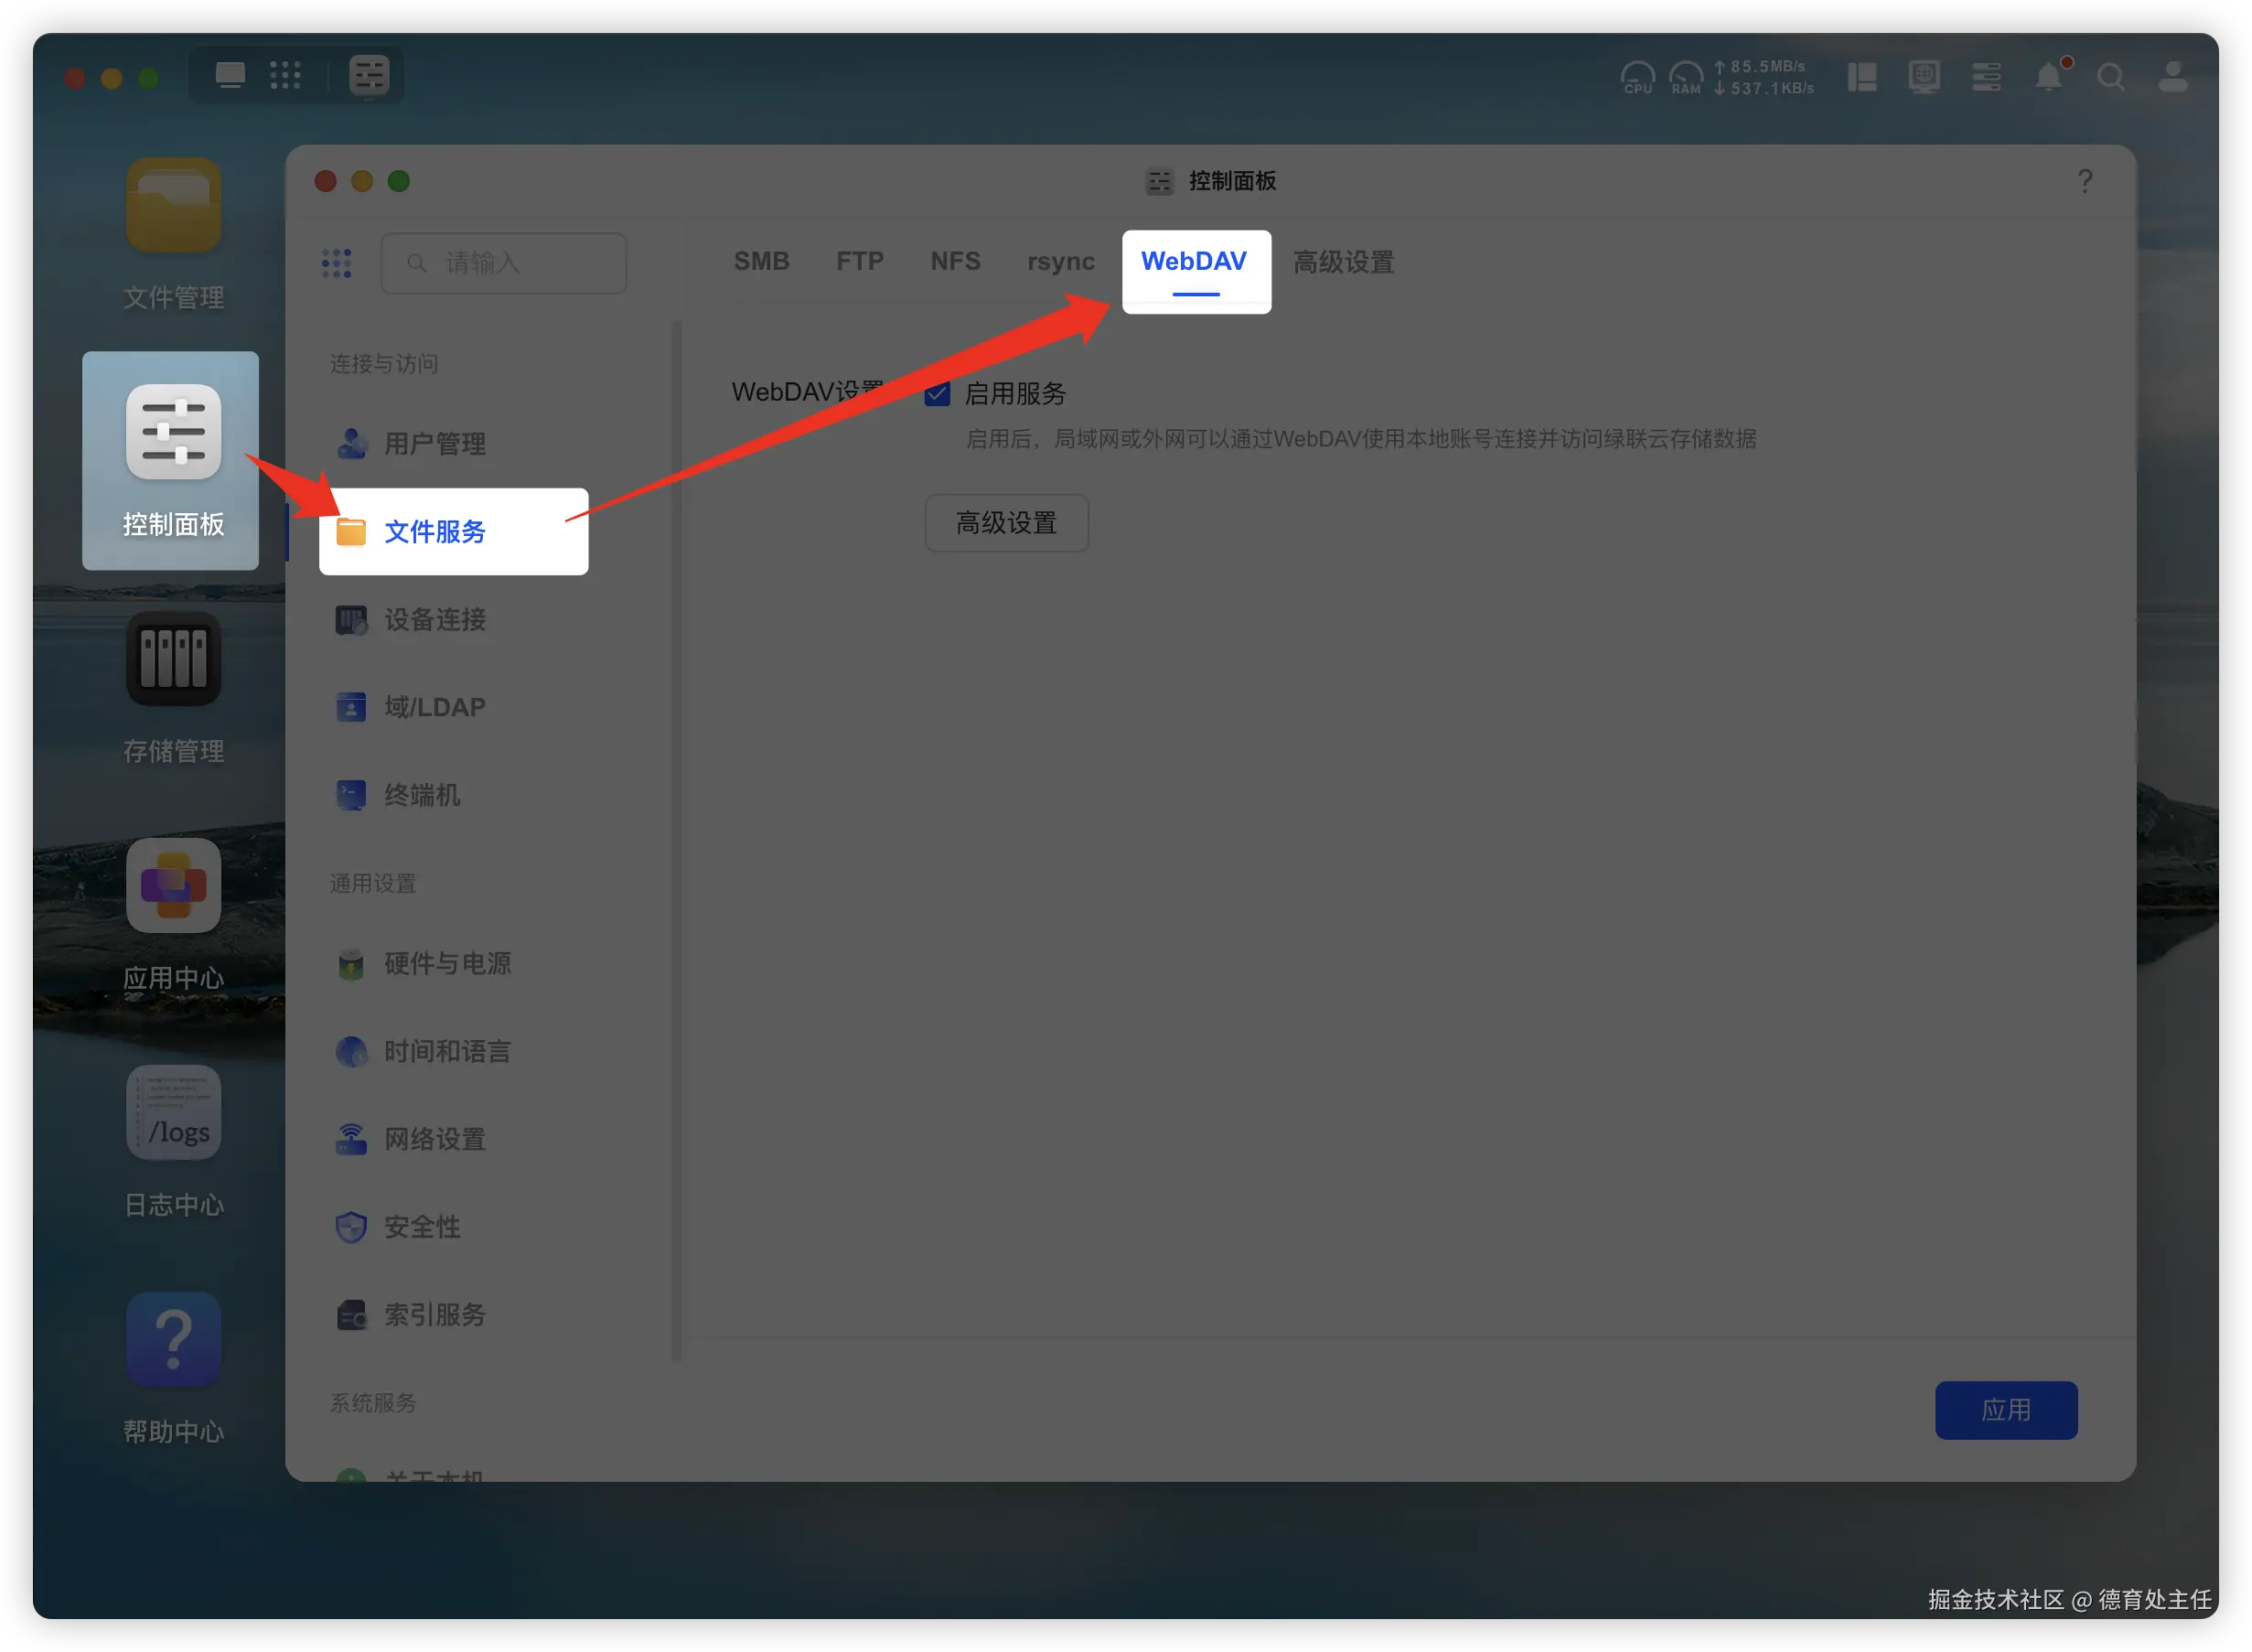Switch to the SMB tab

click(x=761, y=262)
